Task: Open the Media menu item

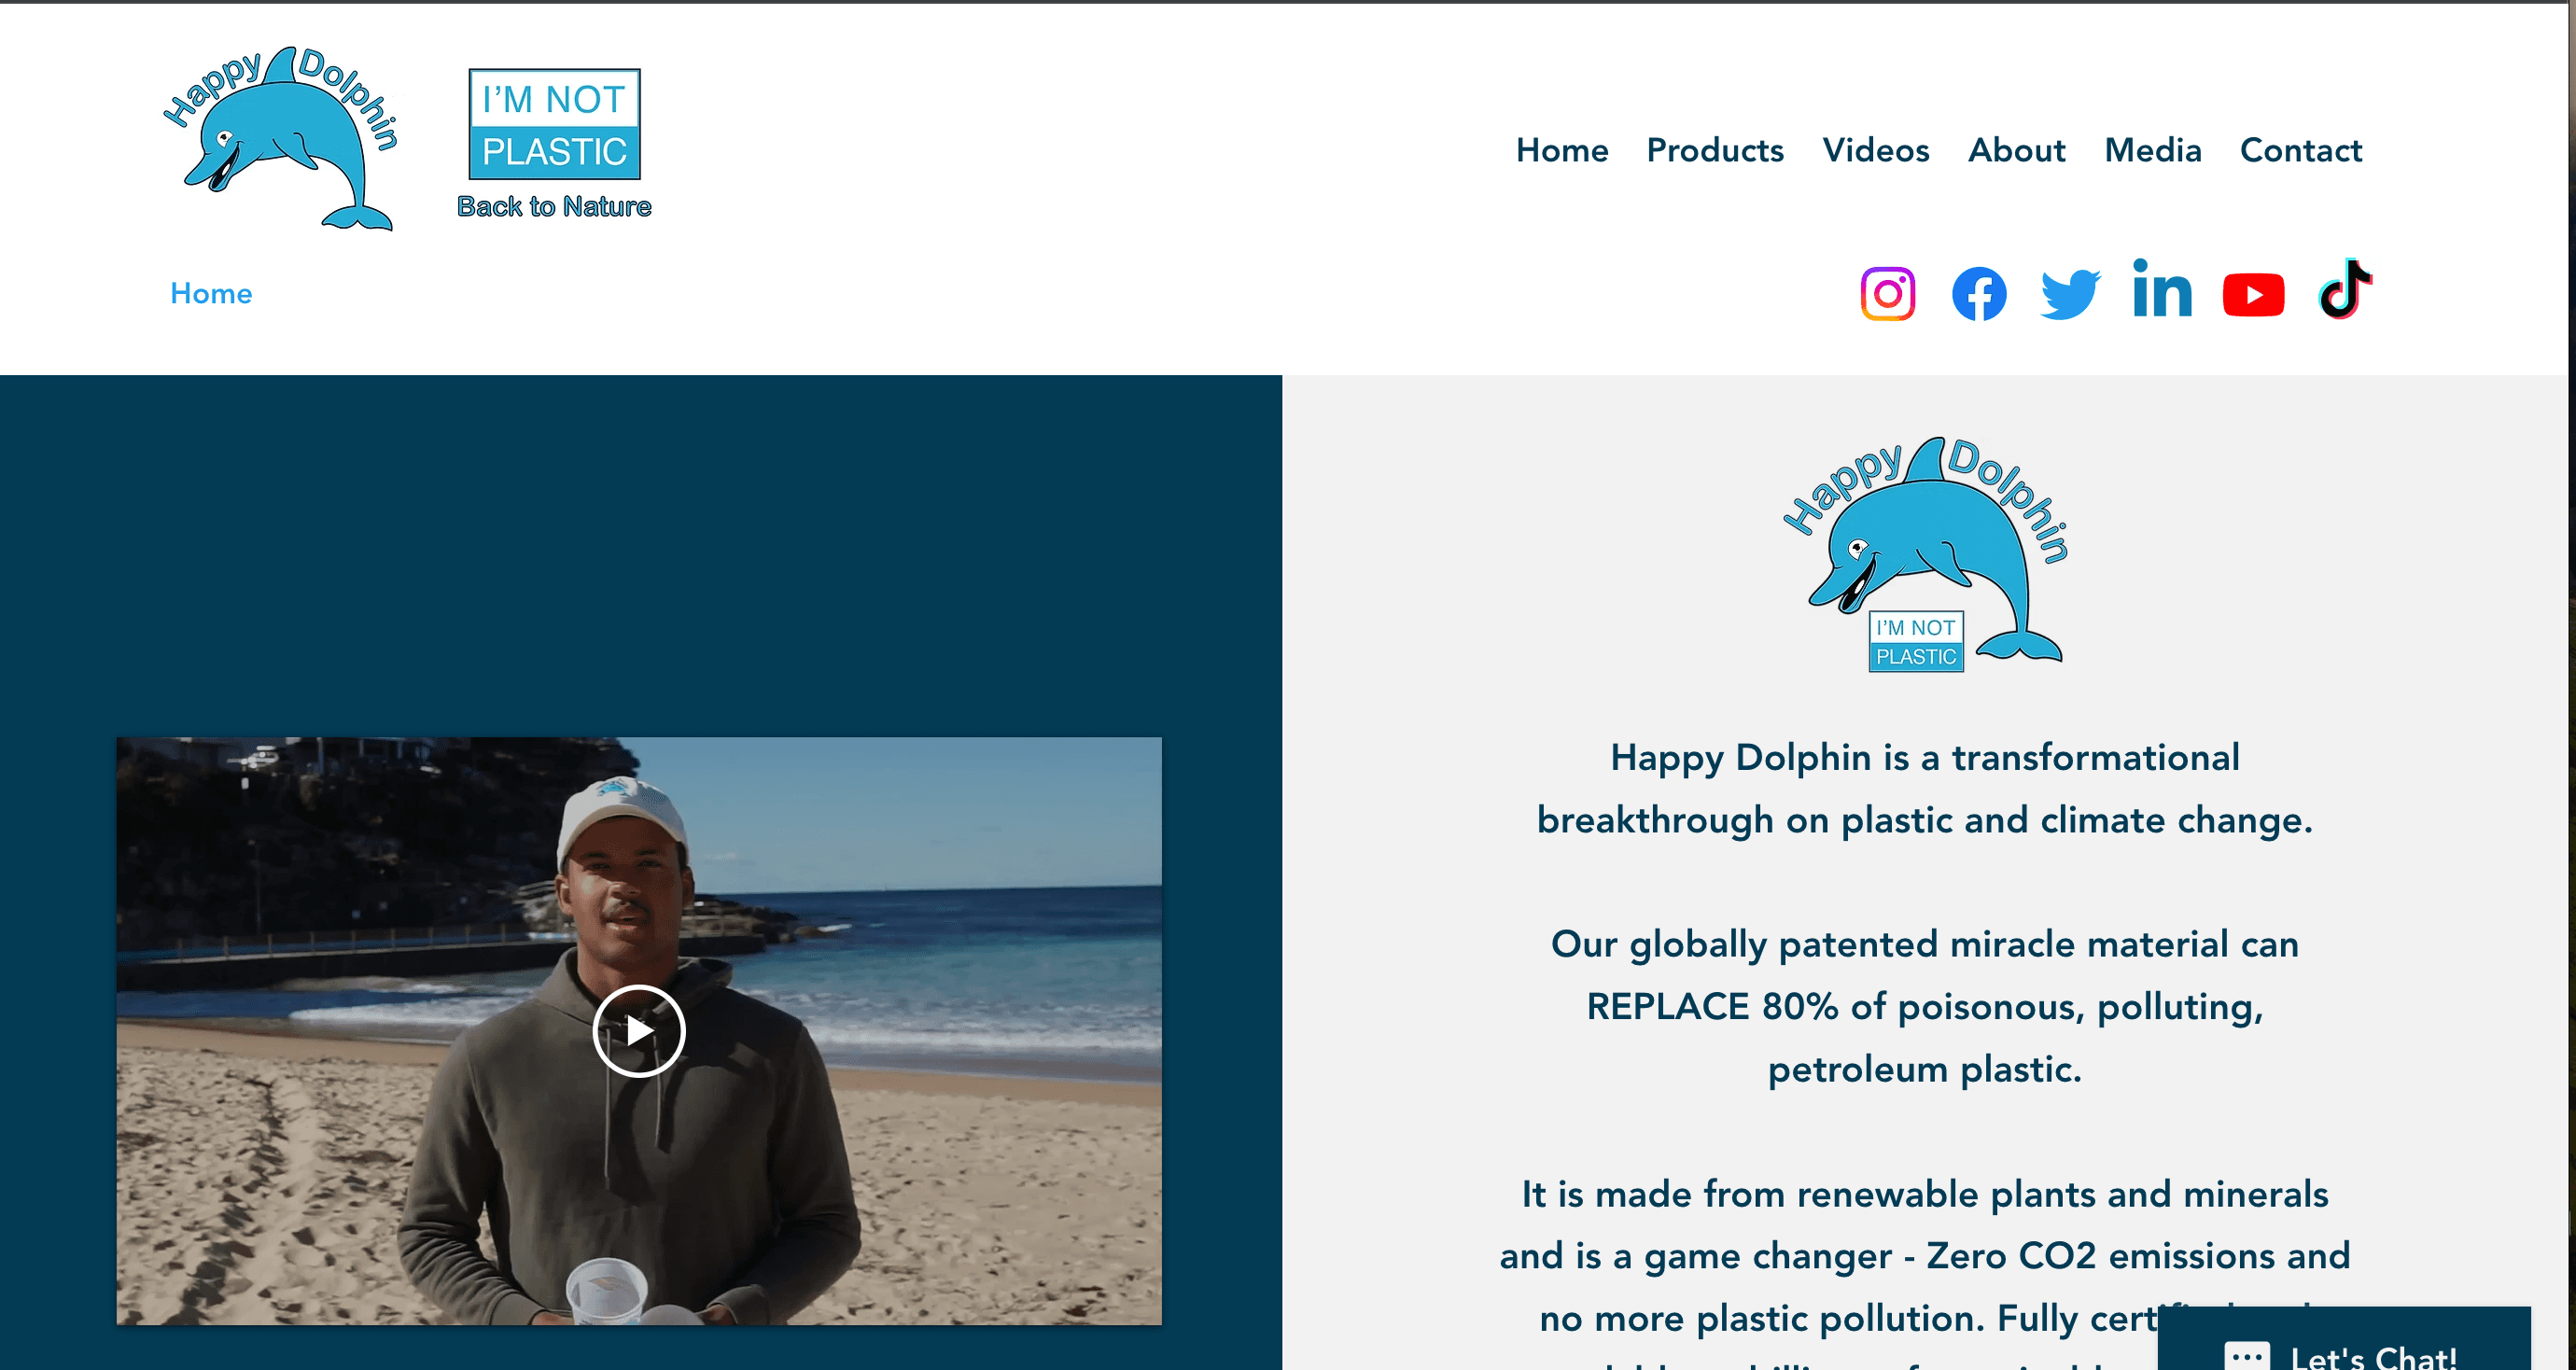Action: click(x=2152, y=150)
